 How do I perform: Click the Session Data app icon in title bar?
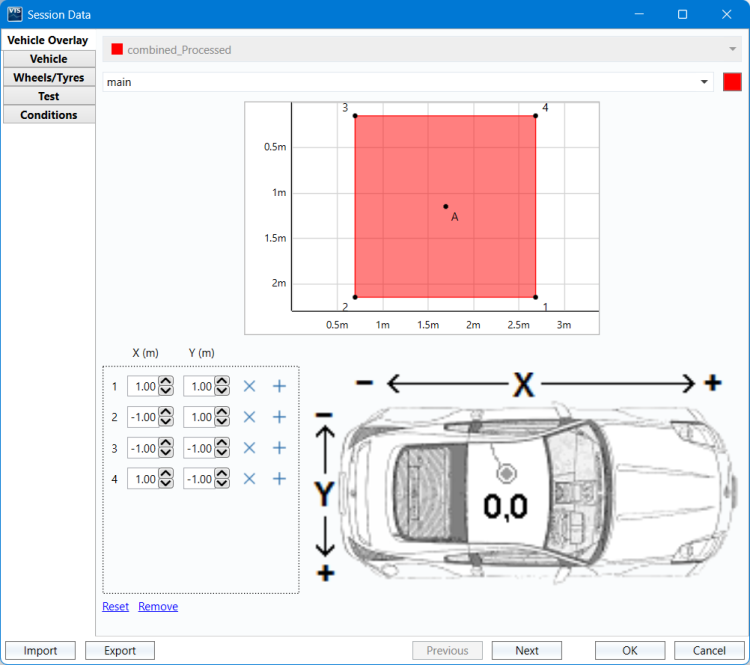pyautogui.click(x=15, y=14)
